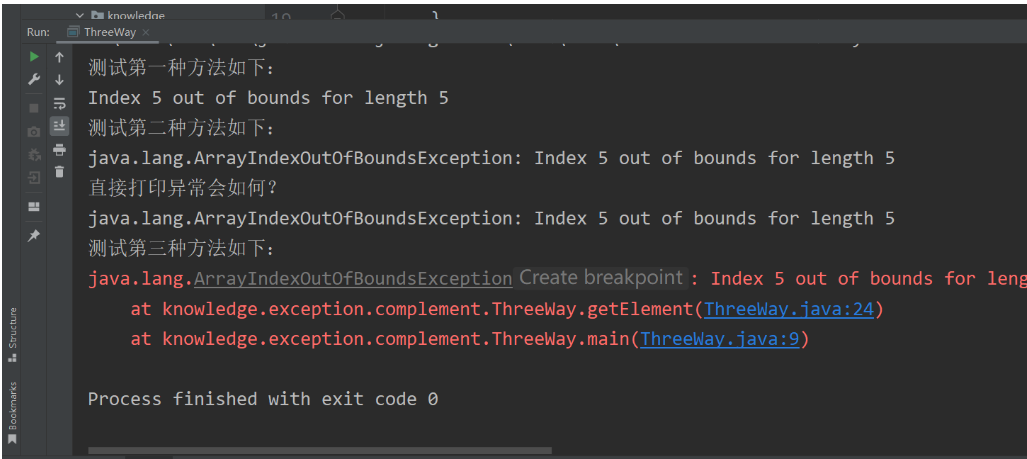Screen dimensions: 1027x459
Task: Toggle Soft-Wrap in console output
Action: (60, 103)
